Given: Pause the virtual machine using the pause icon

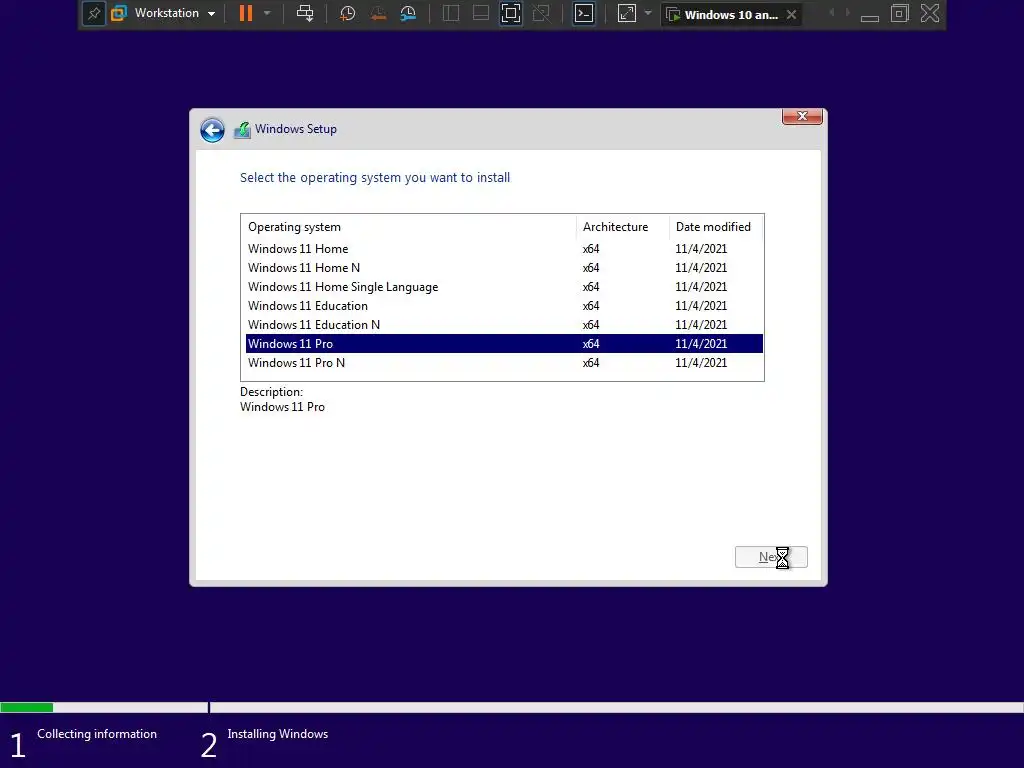Looking at the screenshot, I should pyautogui.click(x=246, y=13).
